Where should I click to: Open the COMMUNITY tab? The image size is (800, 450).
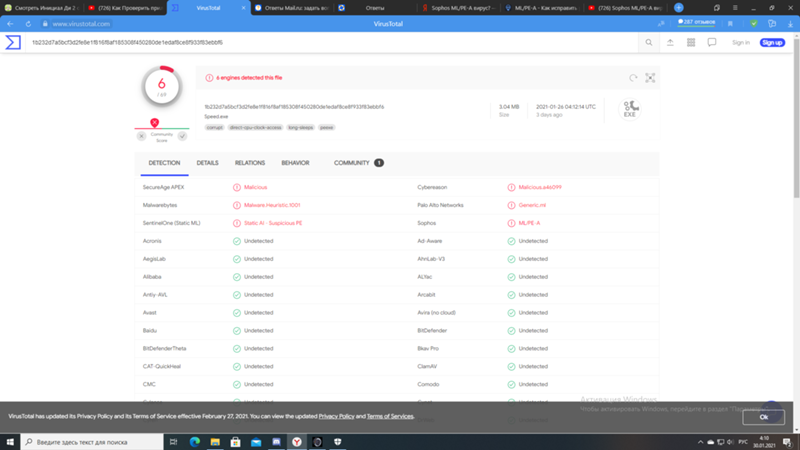(x=359, y=163)
